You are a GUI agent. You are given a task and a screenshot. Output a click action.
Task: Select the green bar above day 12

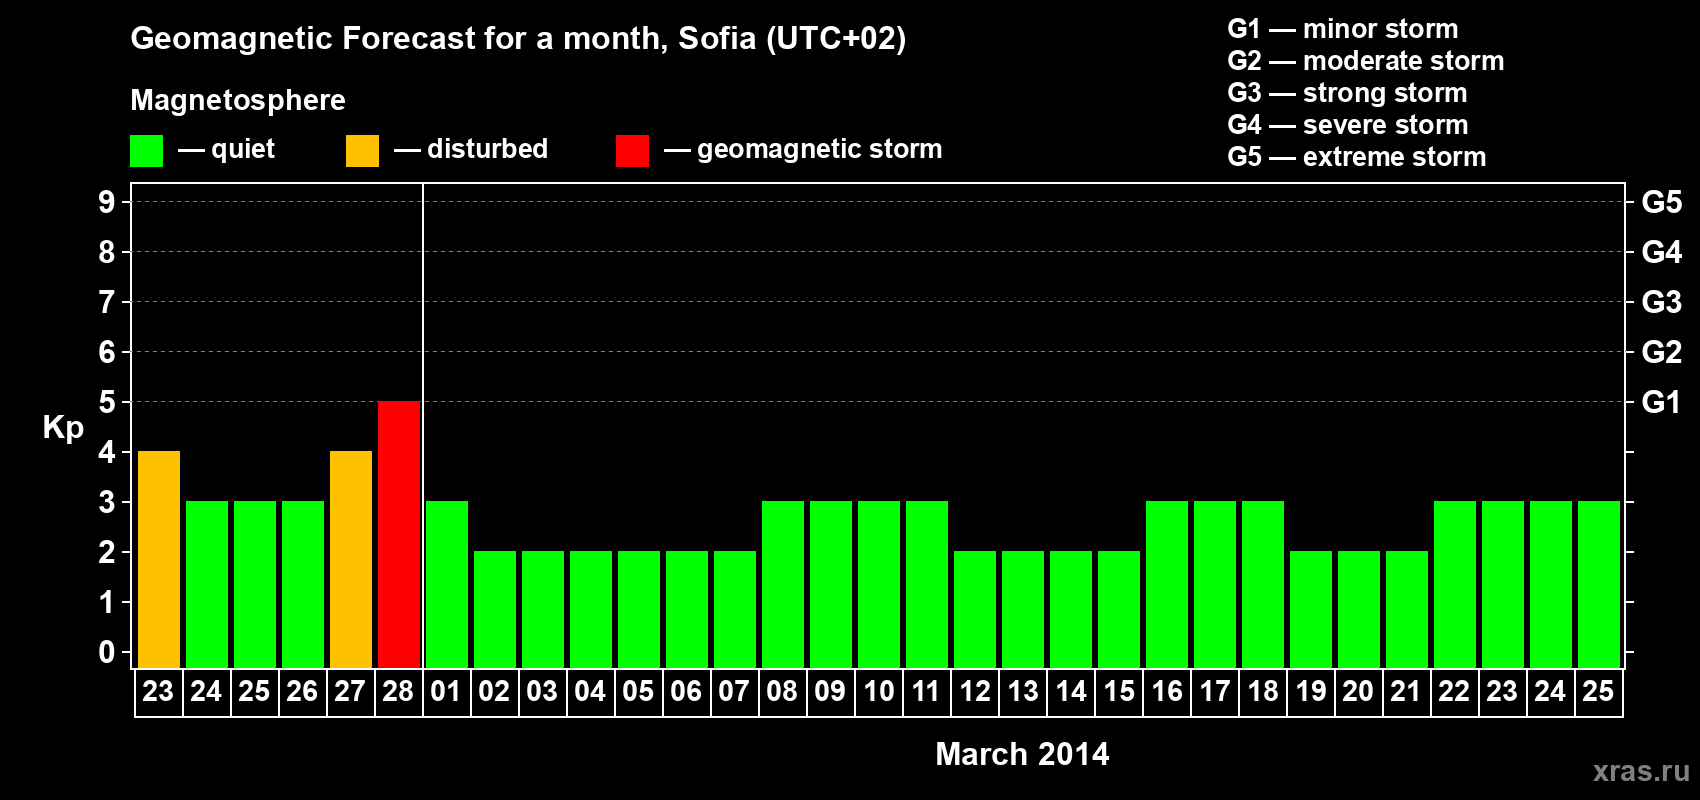[x=975, y=609]
